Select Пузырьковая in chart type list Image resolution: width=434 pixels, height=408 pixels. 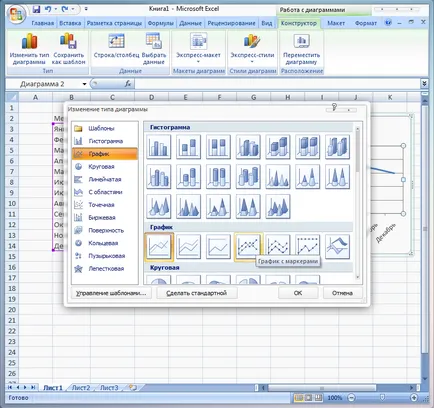point(105,256)
